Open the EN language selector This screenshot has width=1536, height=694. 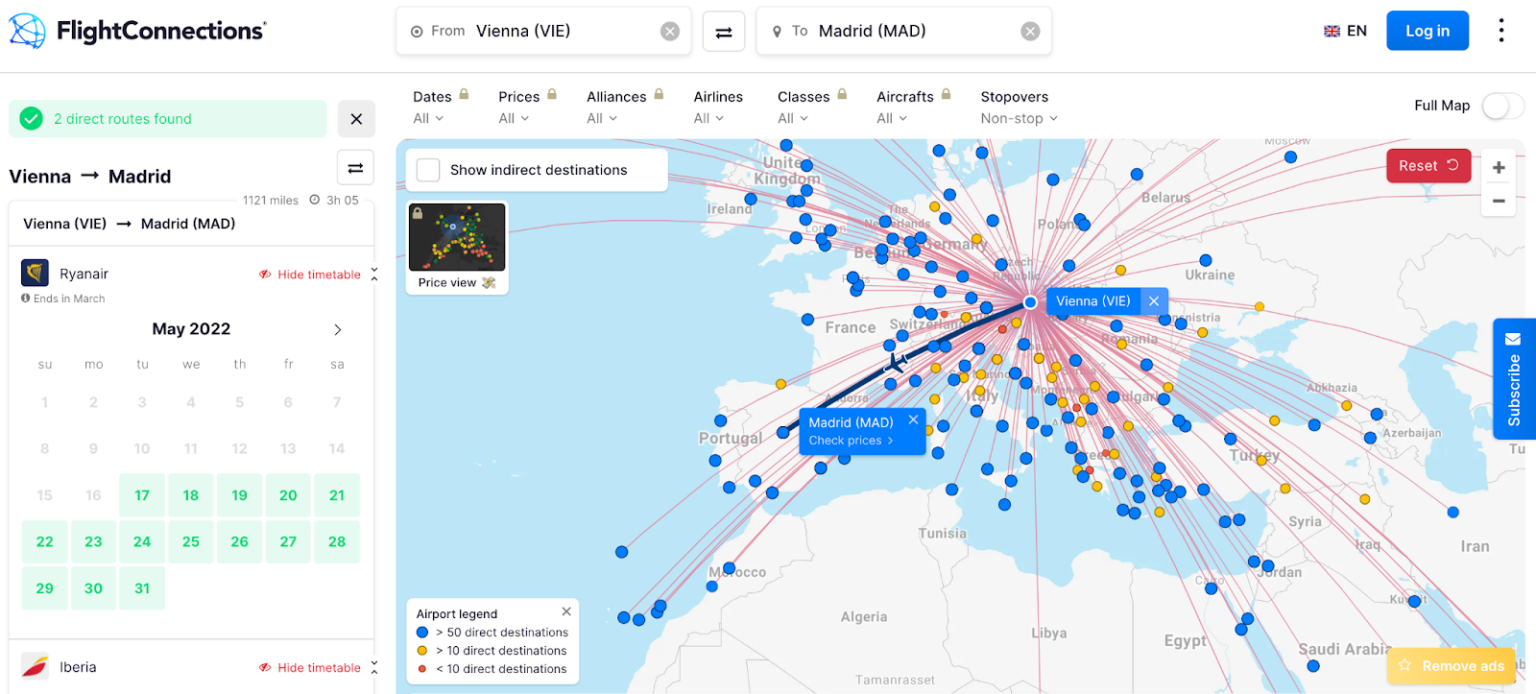1345,30
